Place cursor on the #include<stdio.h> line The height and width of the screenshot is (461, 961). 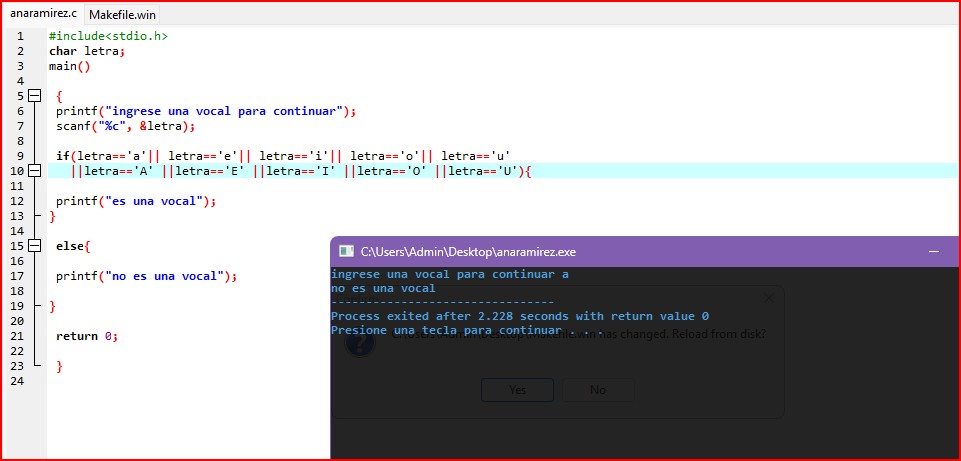[x=108, y=36]
